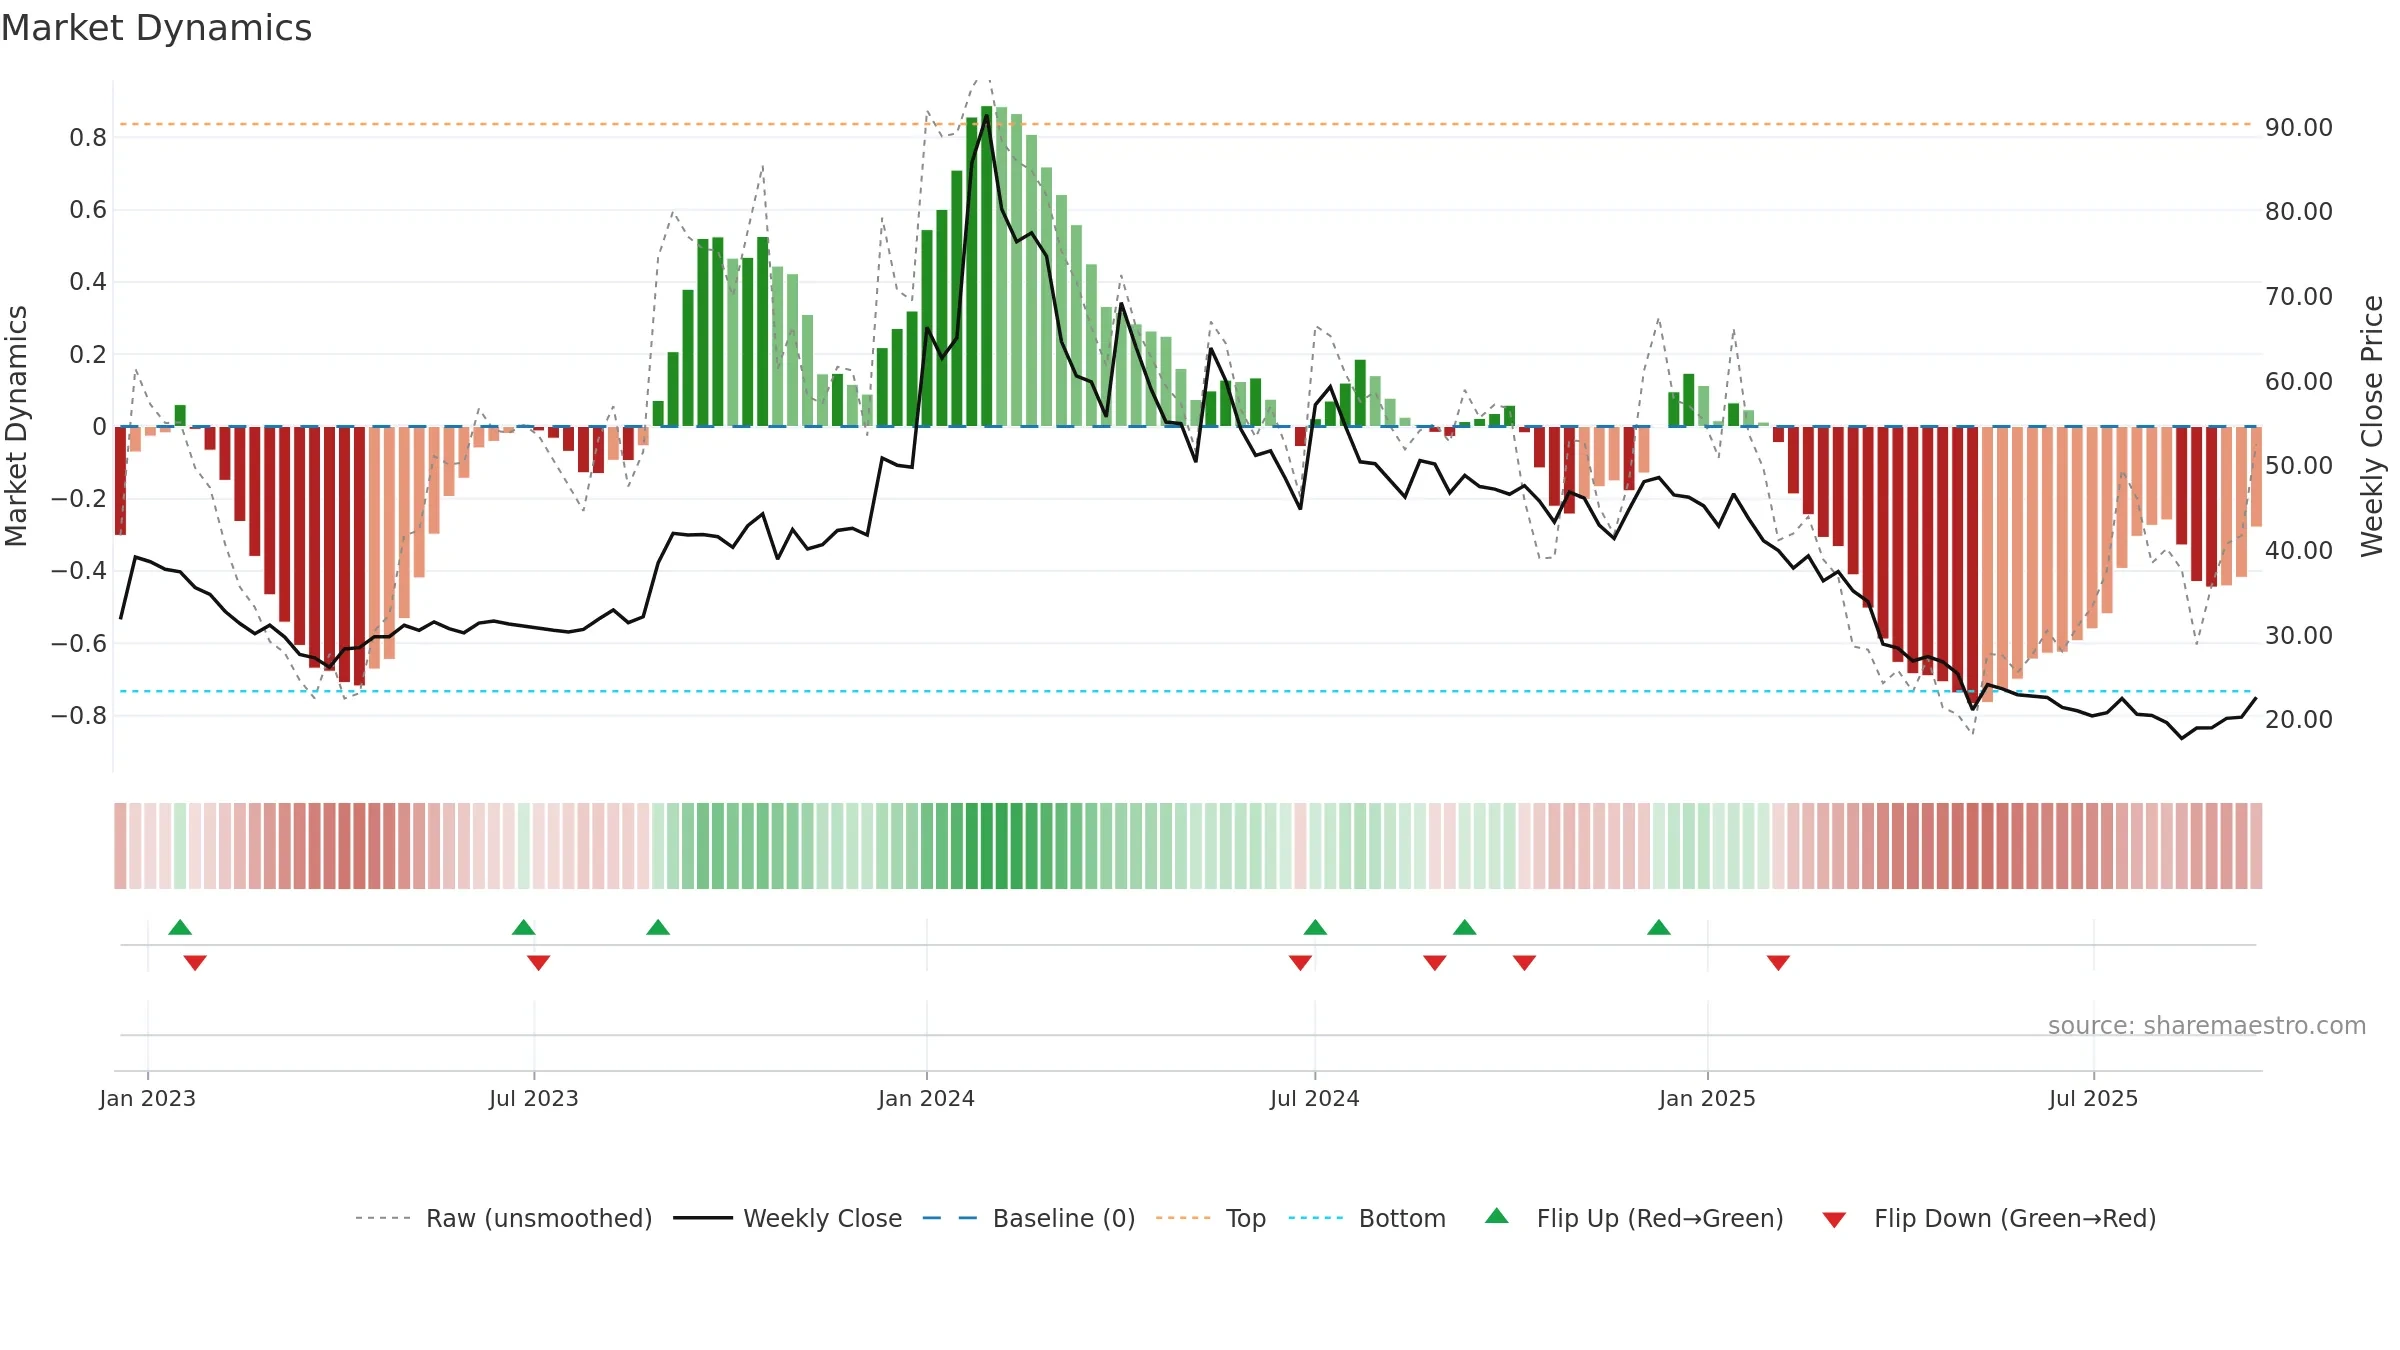Click the Jul 2025 x-axis label

click(2093, 1098)
